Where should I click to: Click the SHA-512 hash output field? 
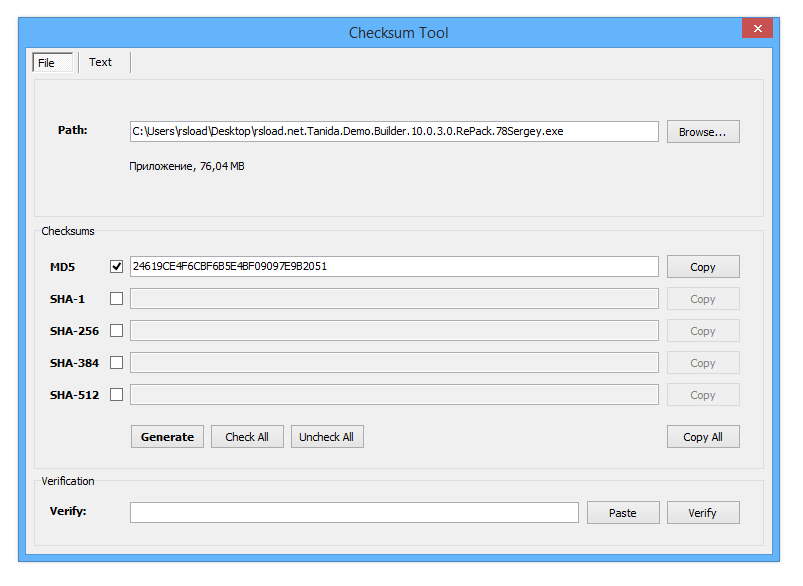[394, 395]
